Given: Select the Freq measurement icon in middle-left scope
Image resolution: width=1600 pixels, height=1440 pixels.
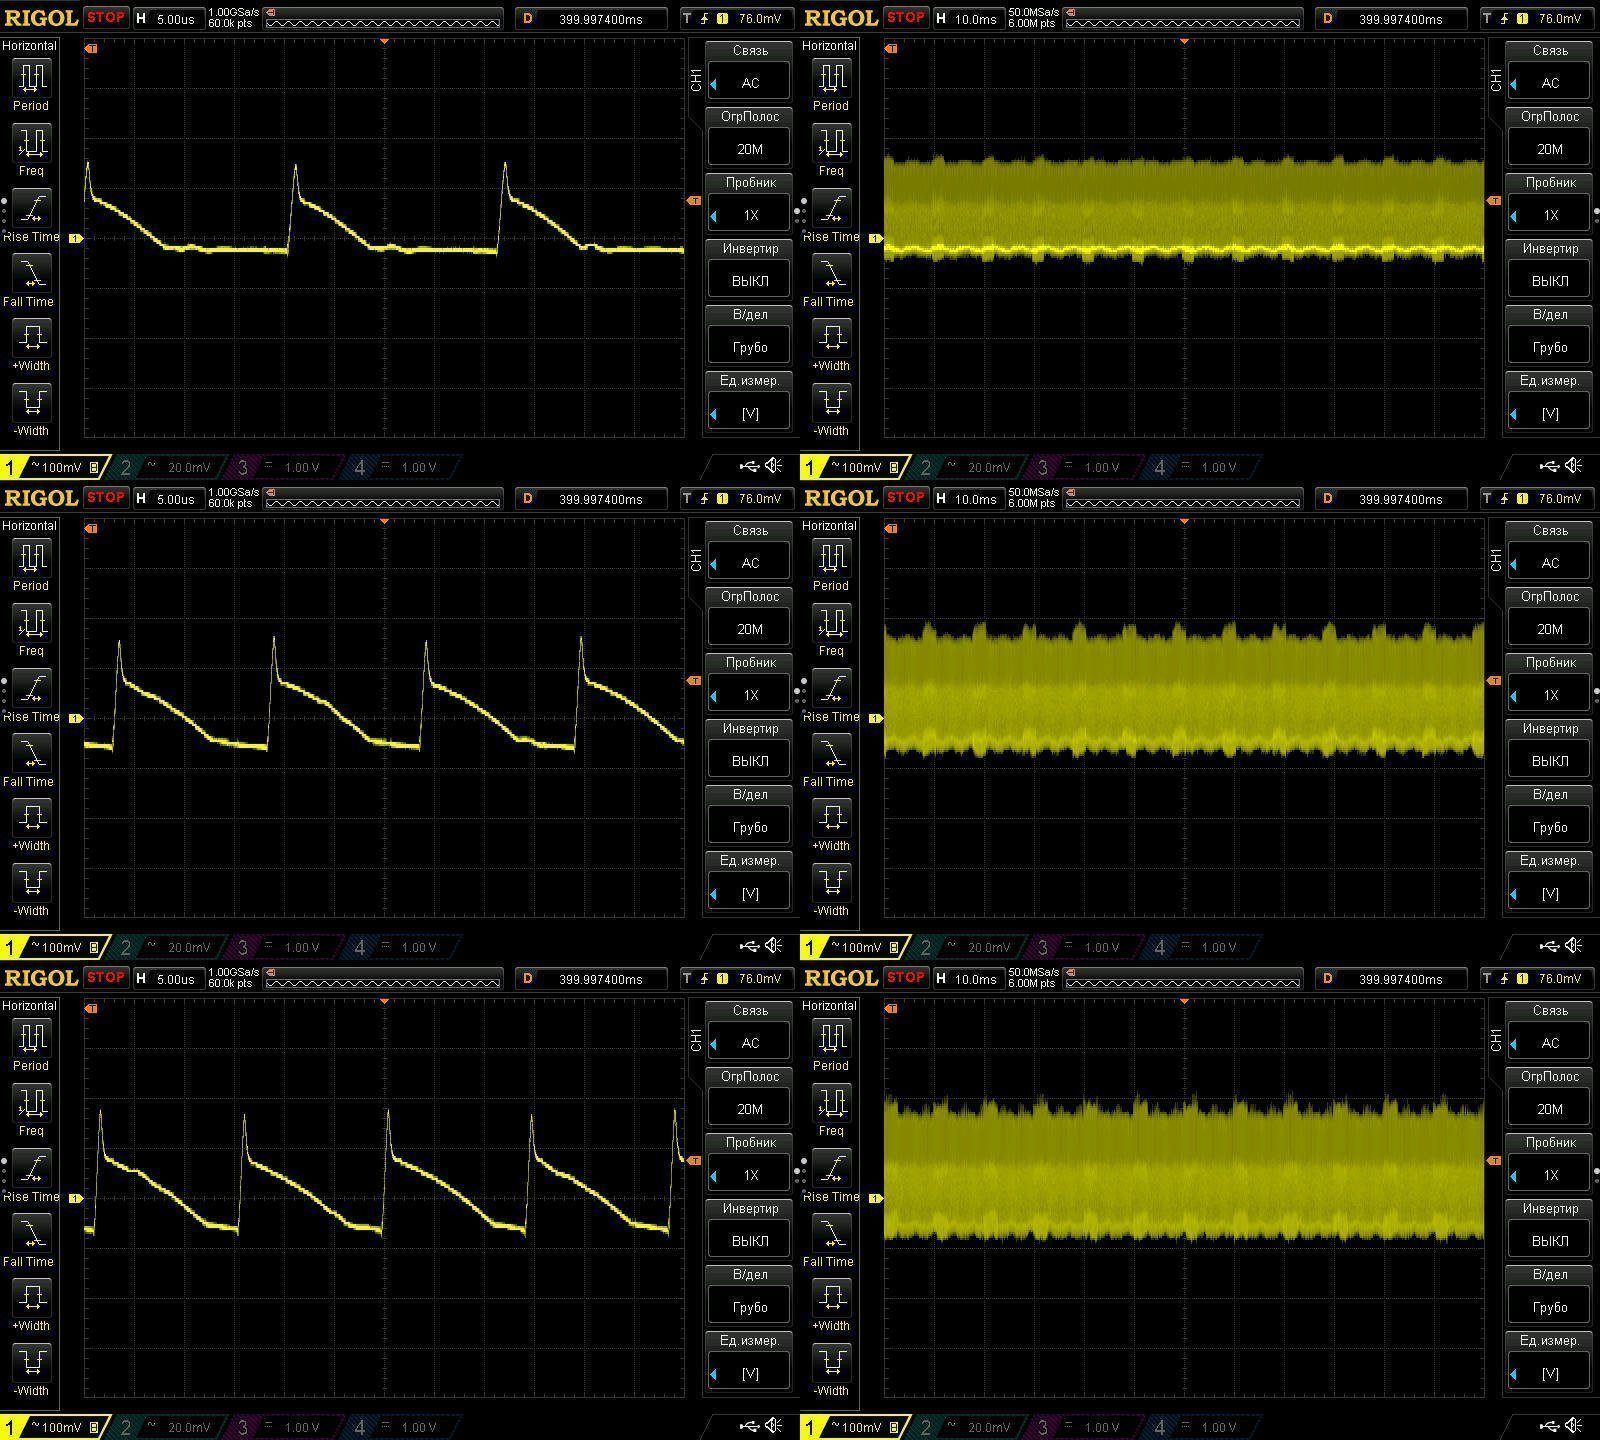Looking at the screenshot, I should coord(31,623).
